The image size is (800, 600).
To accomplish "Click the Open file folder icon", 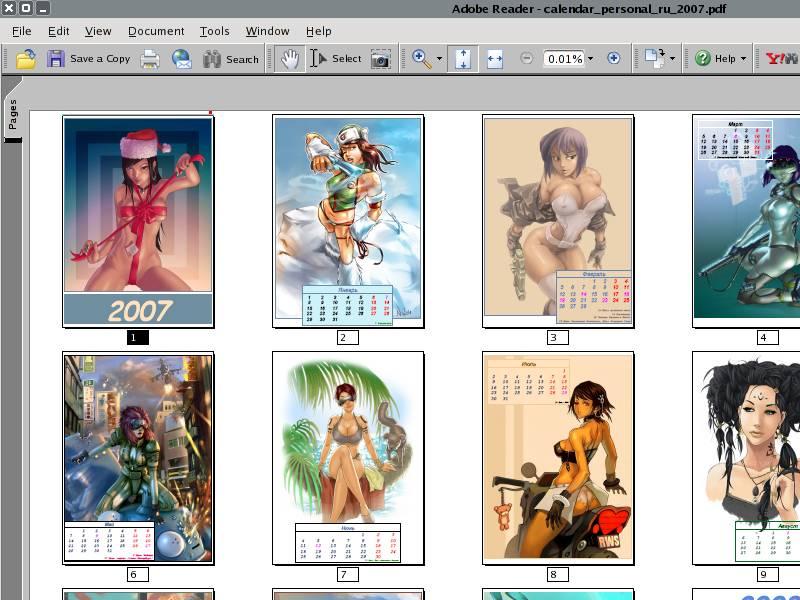I will (26, 59).
